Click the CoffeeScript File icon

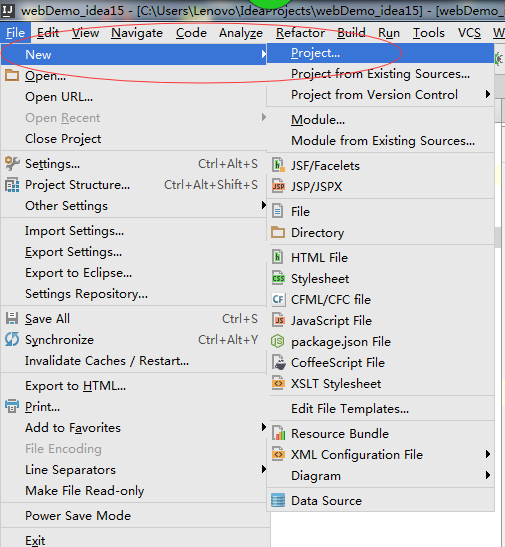278,362
